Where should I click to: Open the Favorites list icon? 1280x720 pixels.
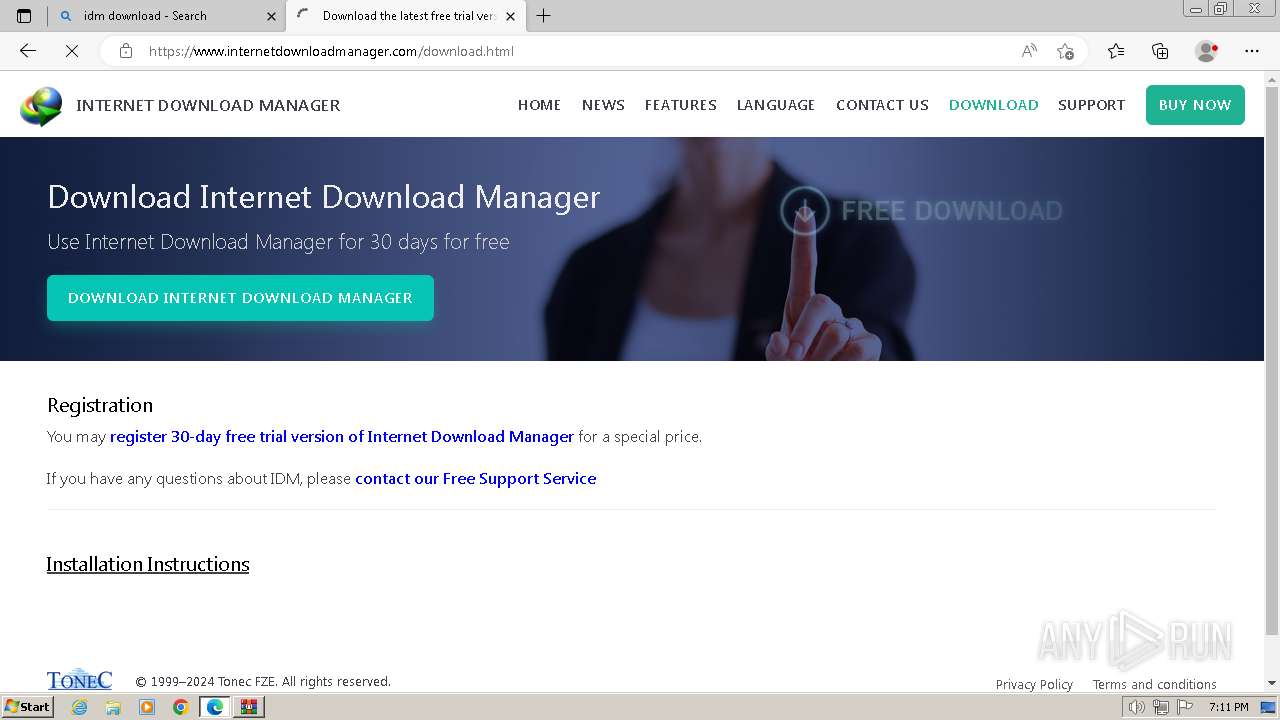pyautogui.click(x=1116, y=51)
